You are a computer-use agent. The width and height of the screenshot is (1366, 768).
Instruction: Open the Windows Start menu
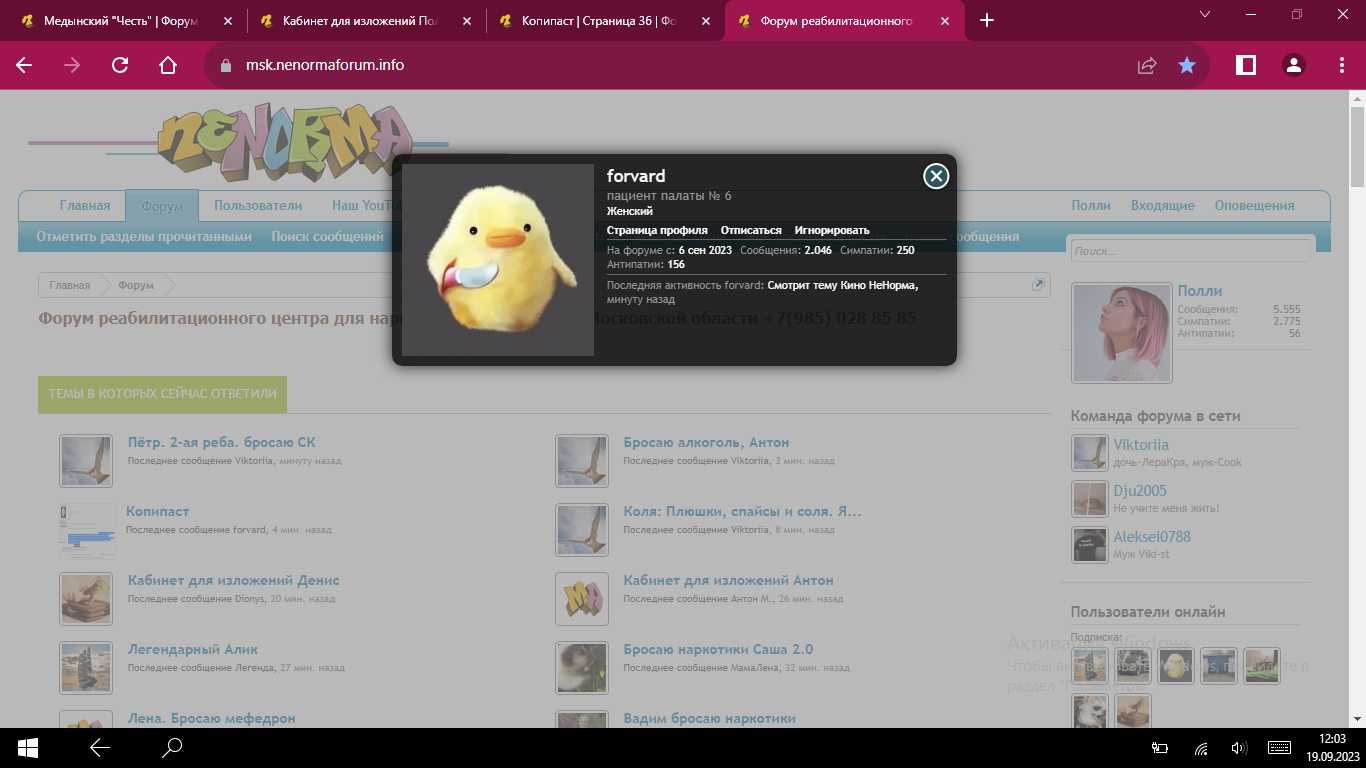(27, 747)
